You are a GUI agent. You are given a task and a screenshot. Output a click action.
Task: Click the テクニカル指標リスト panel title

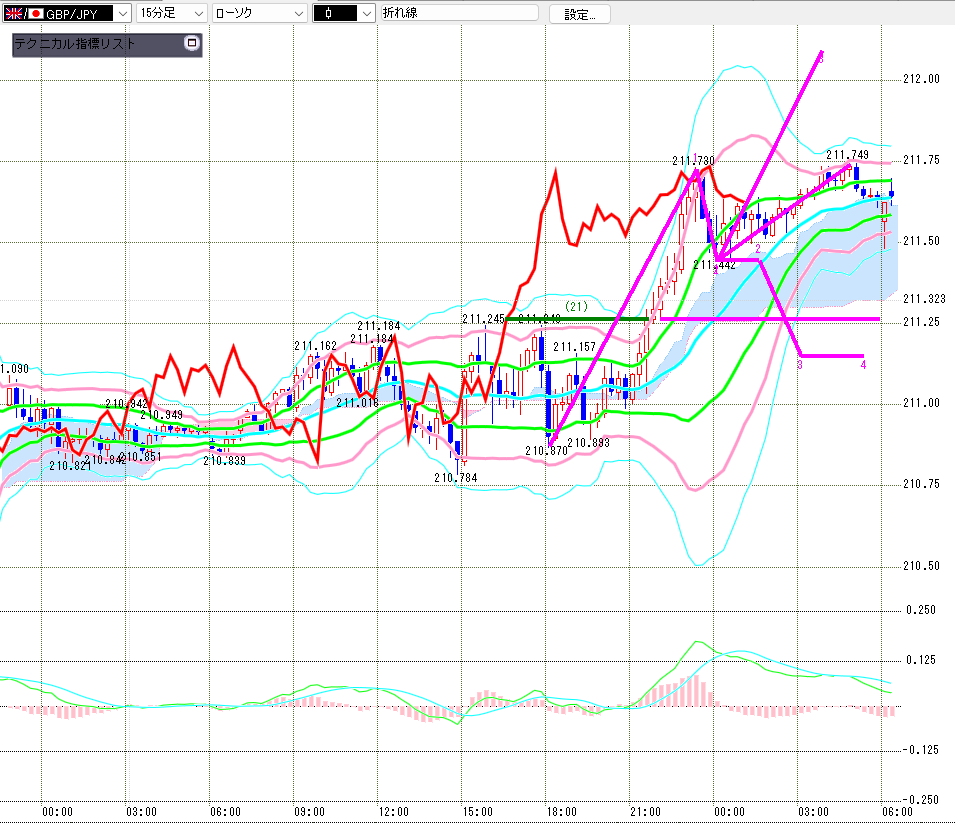pyautogui.click(x=74, y=44)
